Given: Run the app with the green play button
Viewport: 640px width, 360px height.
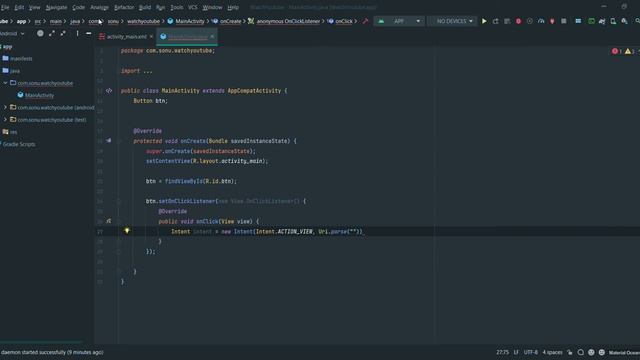Looking at the screenshot, I should pos(484,21).
